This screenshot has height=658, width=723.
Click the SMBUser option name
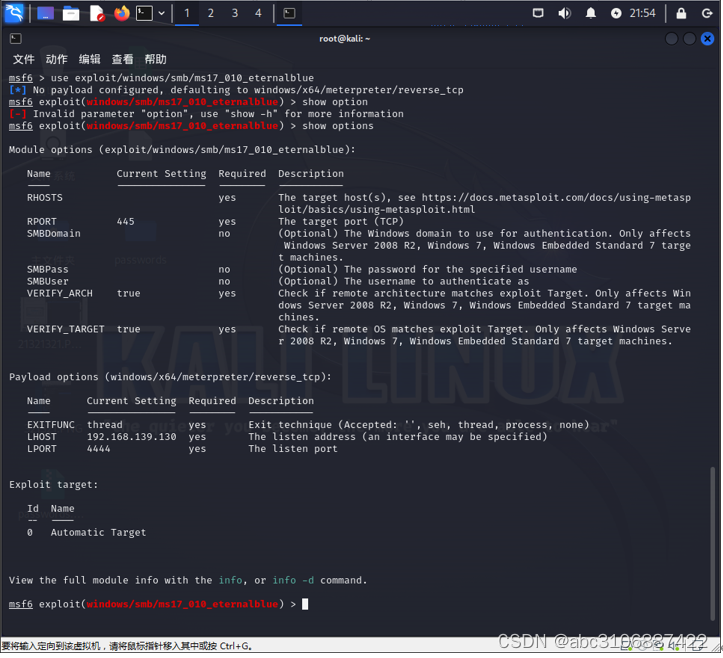coord(47,282)
